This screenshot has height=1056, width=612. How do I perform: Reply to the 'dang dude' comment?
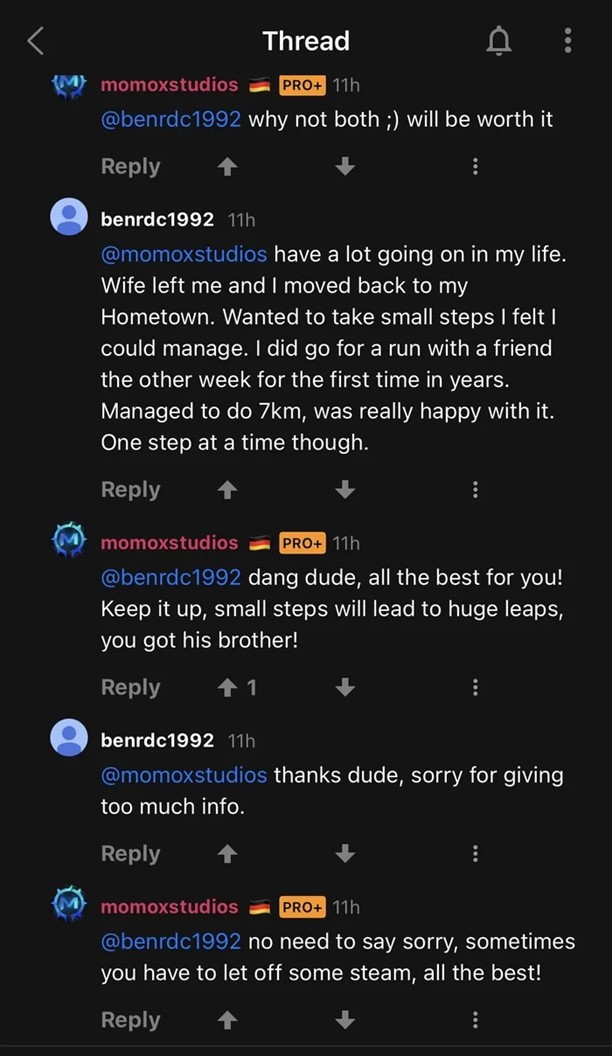pos(130,688)
